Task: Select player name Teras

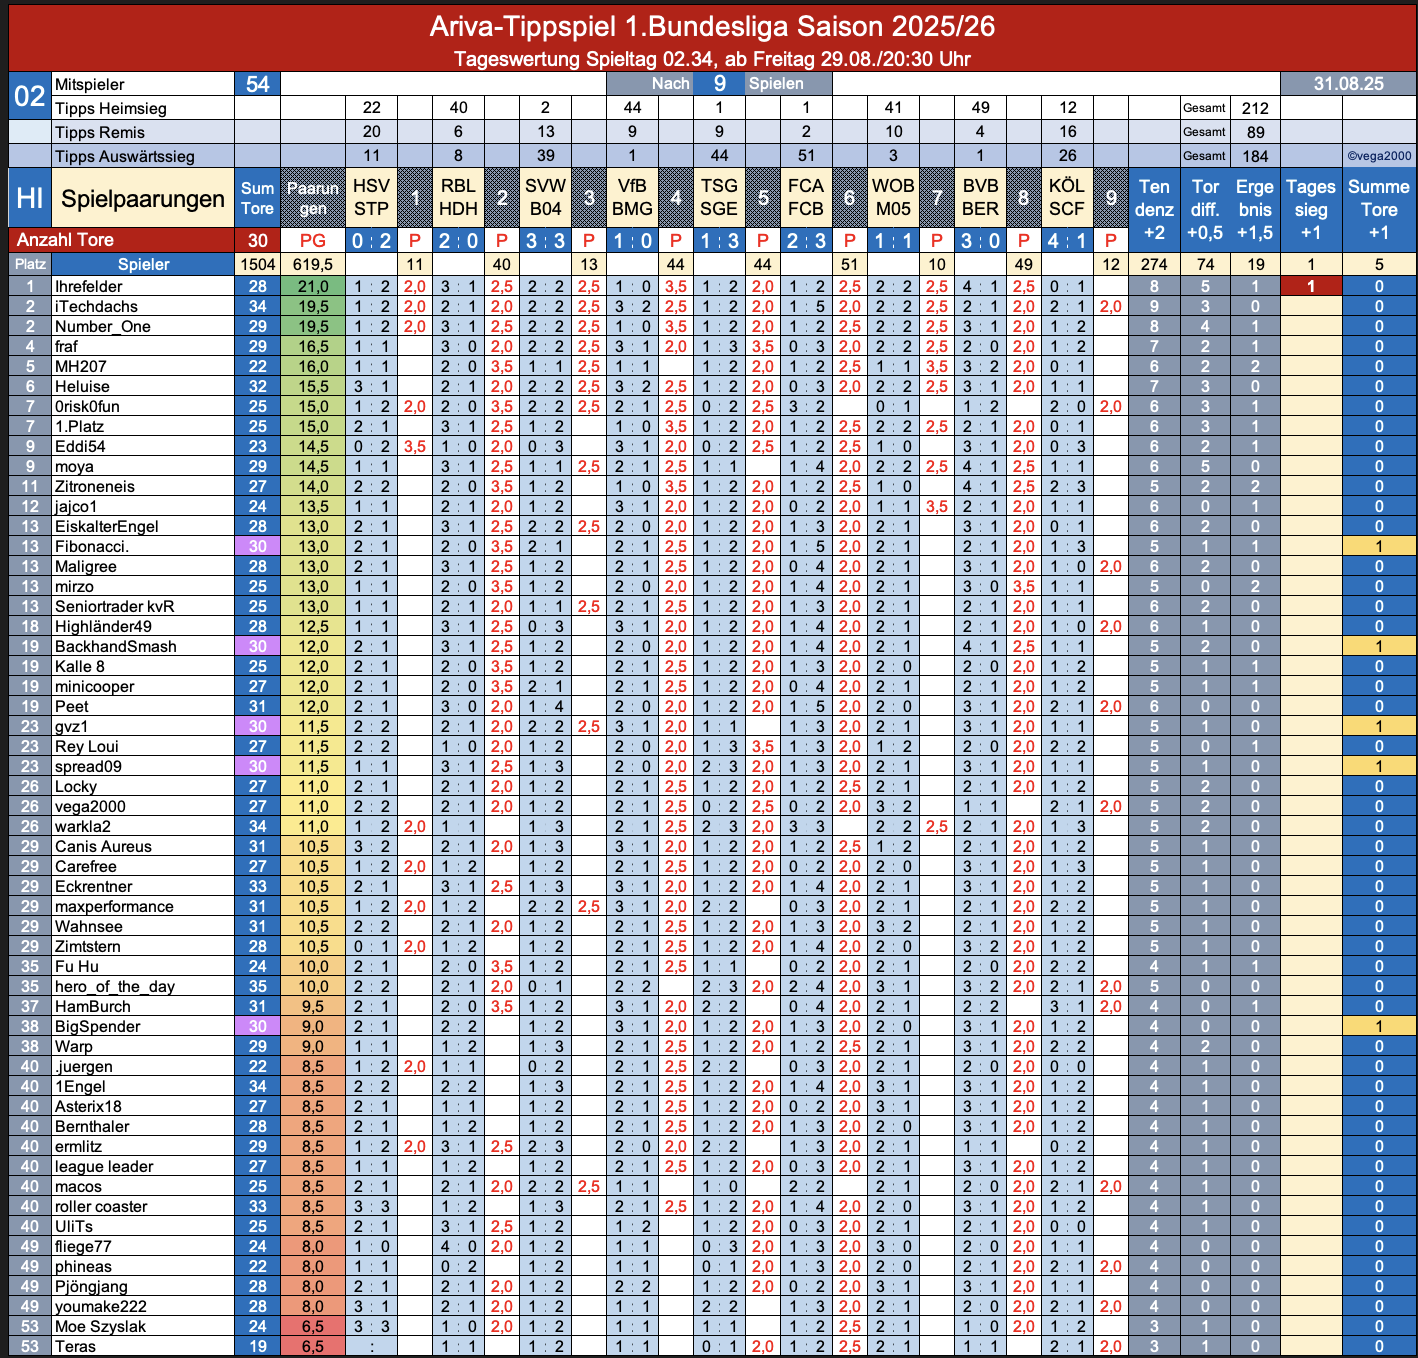Action: (75, 1346)
